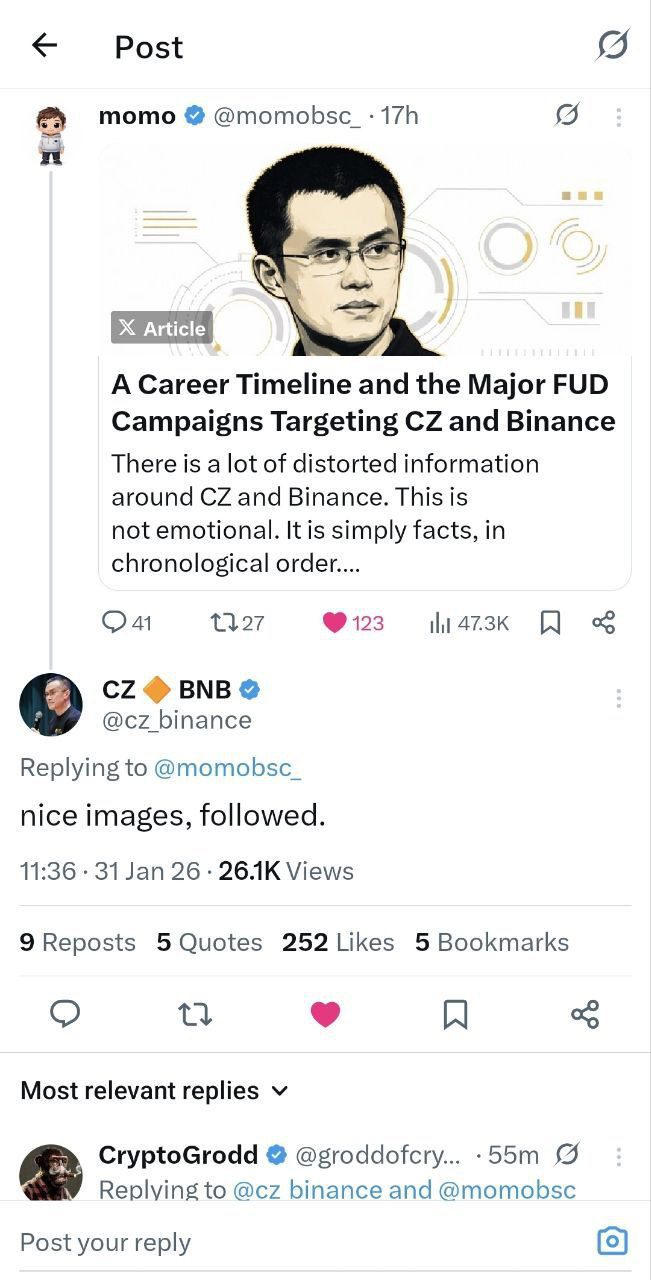
Task: Tap the back arrow
Action: [45, 45]
